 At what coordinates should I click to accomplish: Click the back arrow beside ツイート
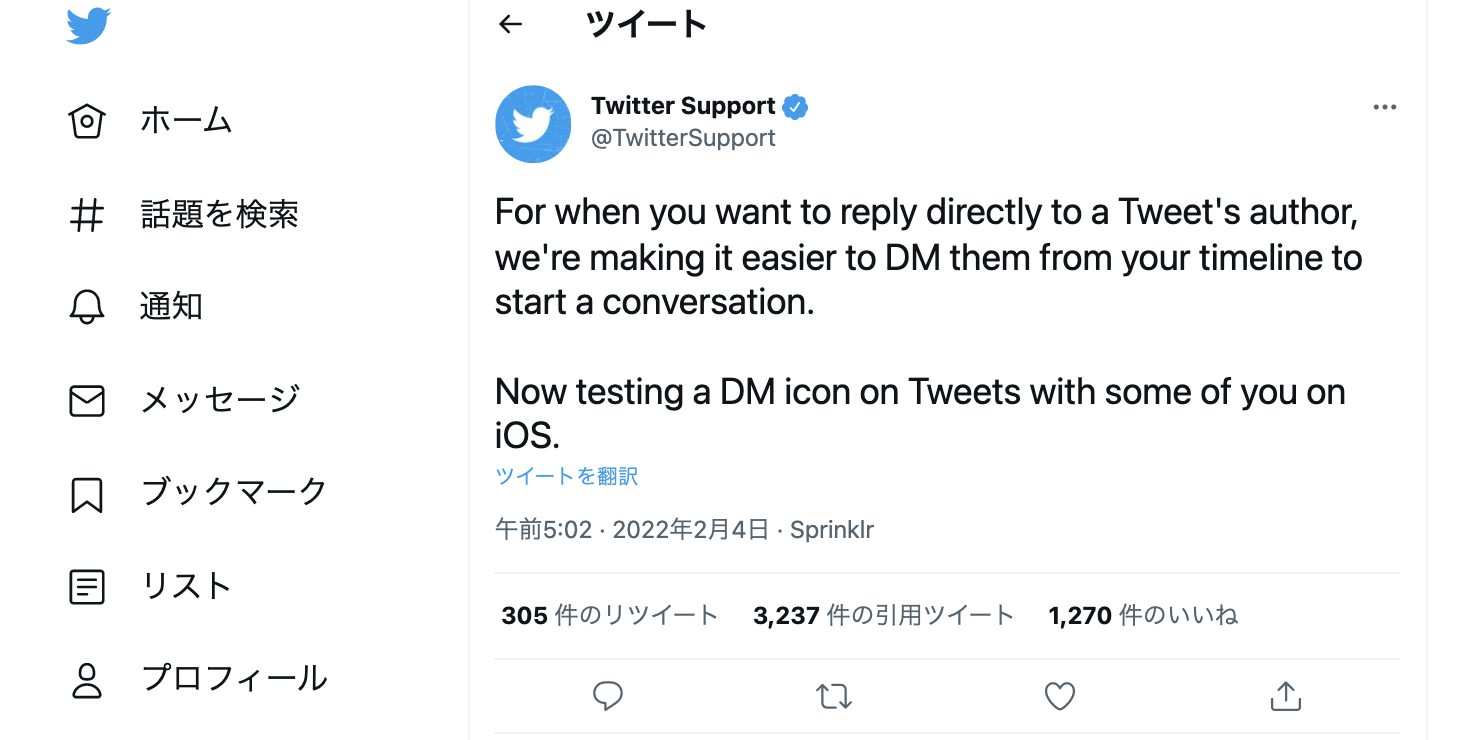511,25
